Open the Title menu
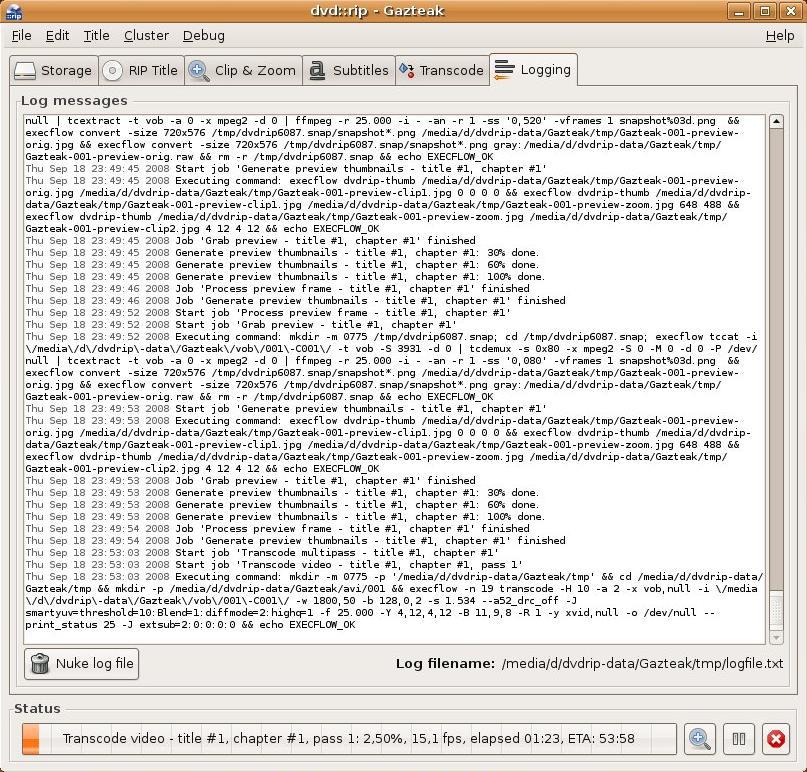807x772 pixels. tap(96, 36)
